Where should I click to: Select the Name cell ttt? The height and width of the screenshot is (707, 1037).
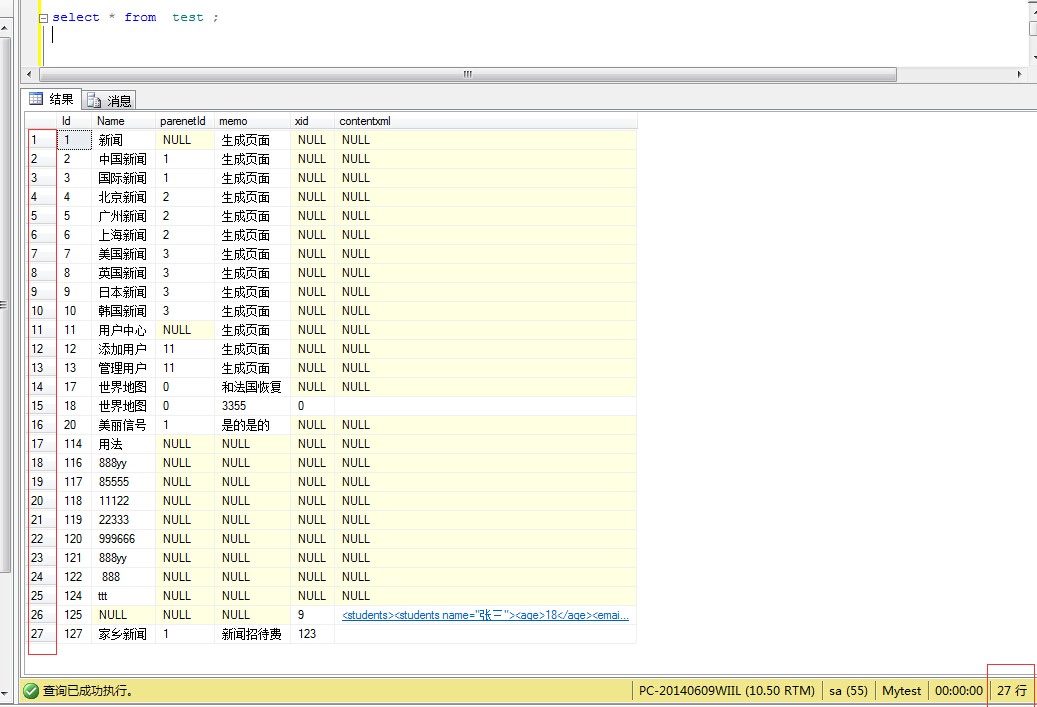click(123, 597)
